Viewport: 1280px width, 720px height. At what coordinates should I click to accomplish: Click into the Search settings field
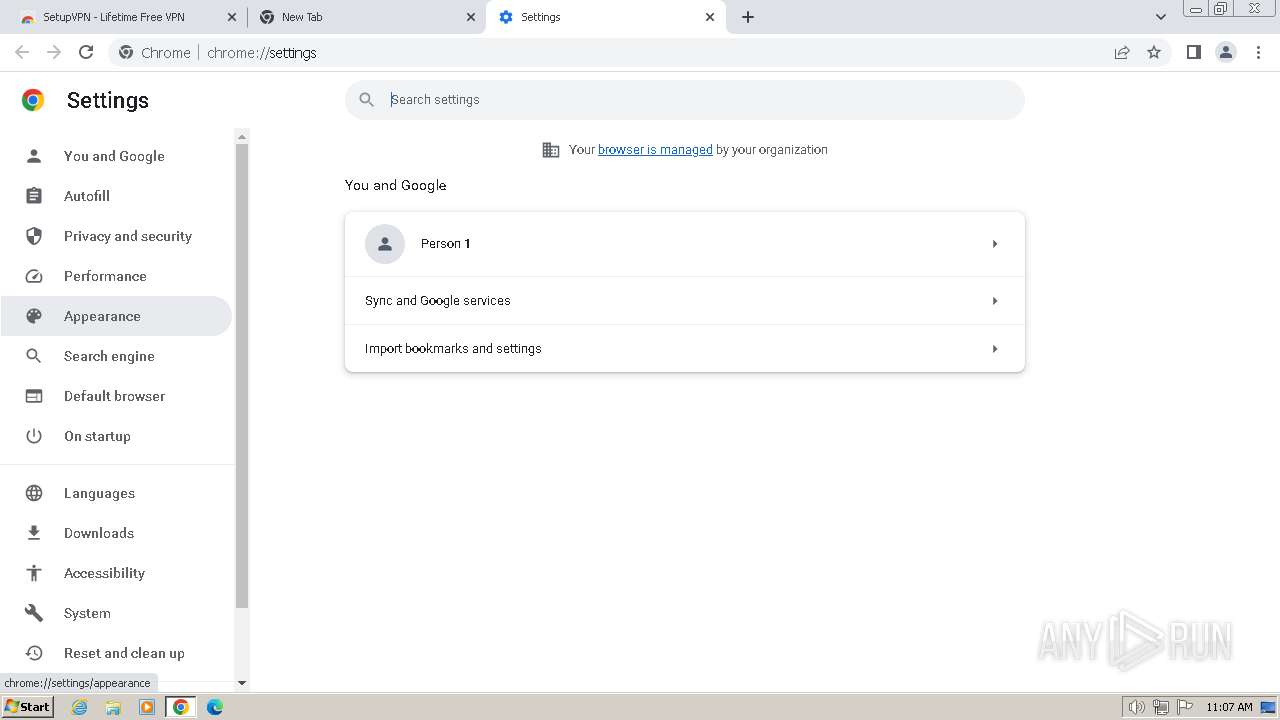tap(685, 100)
